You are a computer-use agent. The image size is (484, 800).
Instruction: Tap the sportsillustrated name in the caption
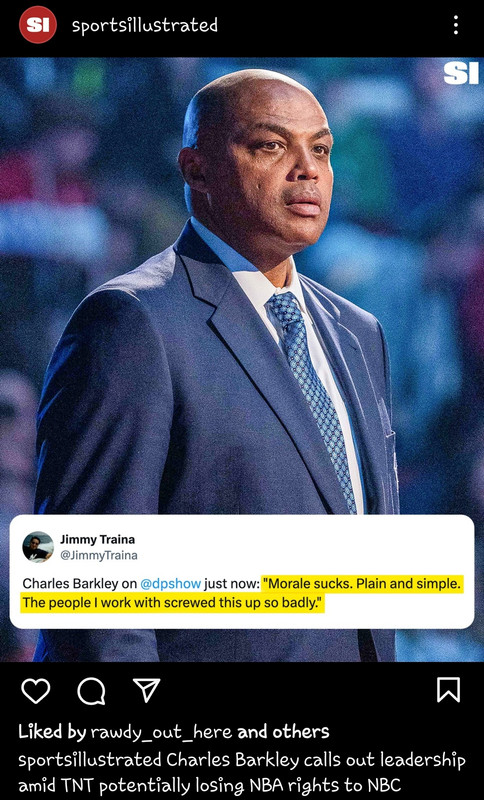point(90,760)
